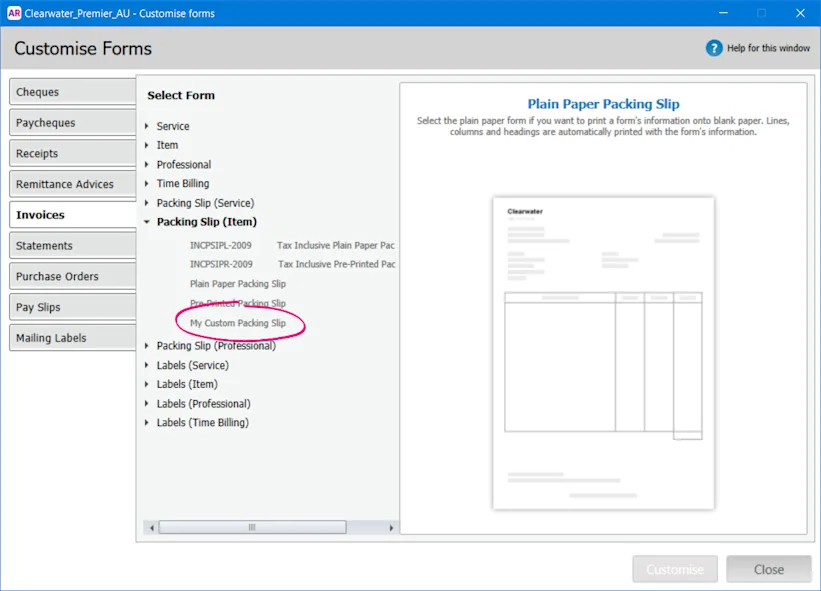
Task: Click the Professional tree label
Action: click(184, 164)
